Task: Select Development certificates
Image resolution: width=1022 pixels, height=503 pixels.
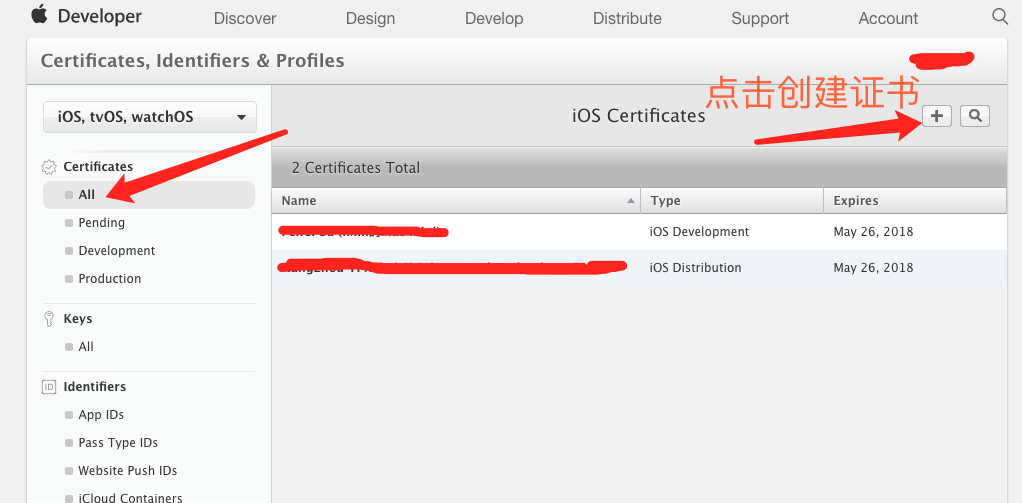Action: click(117, 251)
